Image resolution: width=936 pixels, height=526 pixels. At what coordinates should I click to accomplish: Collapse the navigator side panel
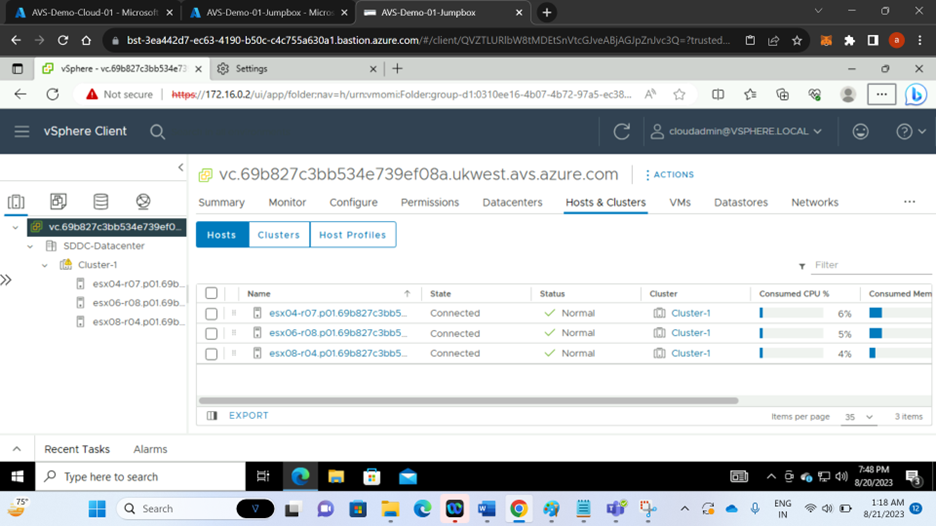click(x=181, y=168)
